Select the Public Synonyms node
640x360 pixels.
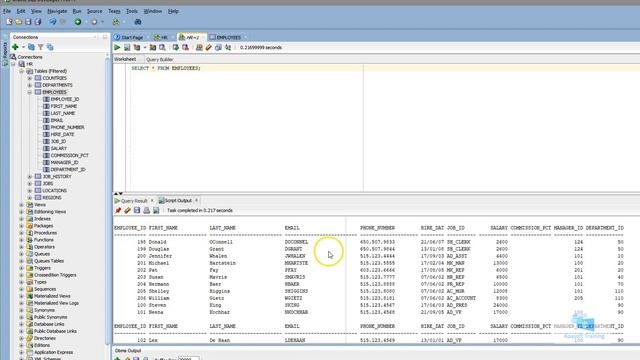(51, 317)
